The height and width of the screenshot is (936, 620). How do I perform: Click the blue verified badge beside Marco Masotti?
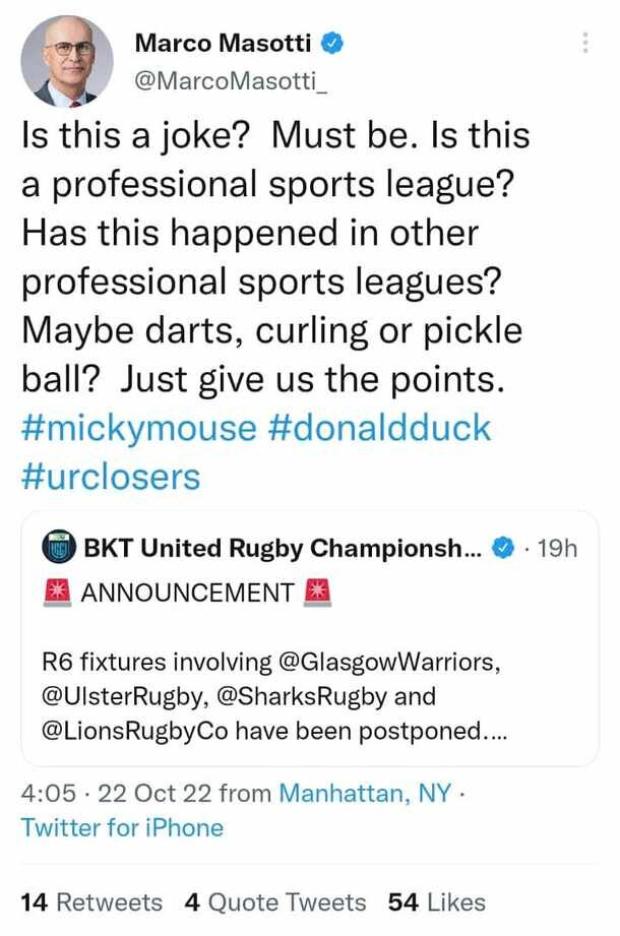click(333, 43)
